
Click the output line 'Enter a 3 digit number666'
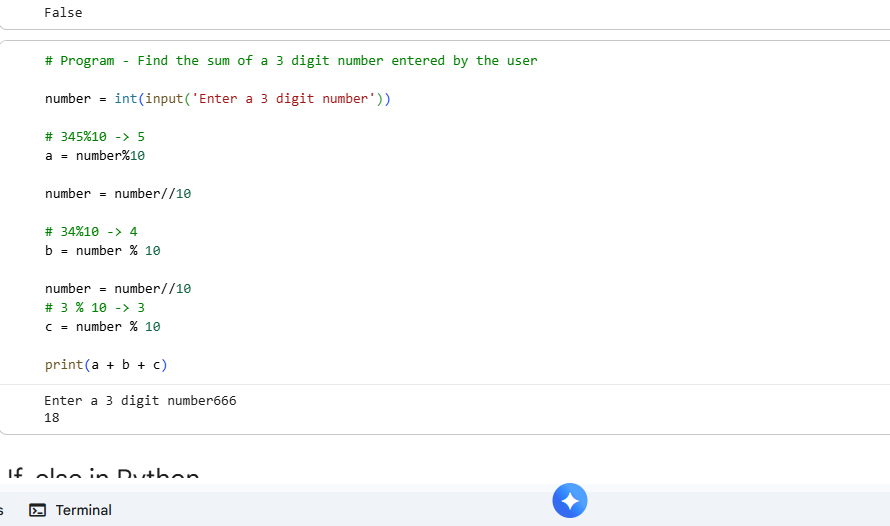pyautogui.click(x=140, y=401)
